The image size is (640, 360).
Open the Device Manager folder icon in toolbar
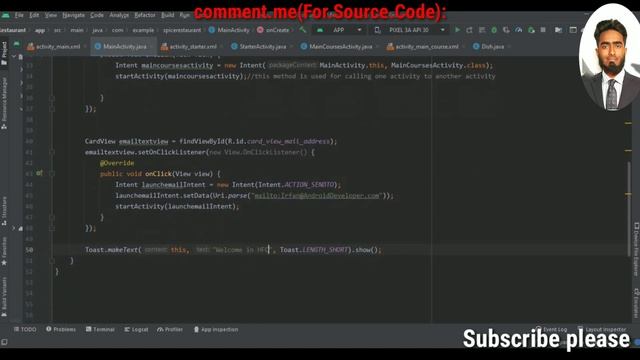pyautogui.click(x=558, y=30)
